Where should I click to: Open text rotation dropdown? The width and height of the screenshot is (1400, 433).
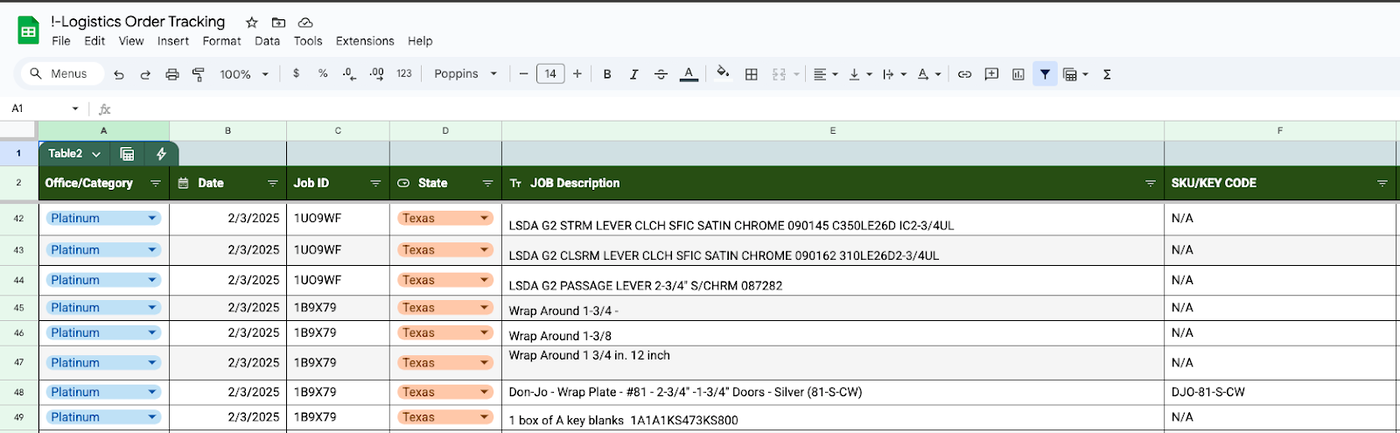928,74
